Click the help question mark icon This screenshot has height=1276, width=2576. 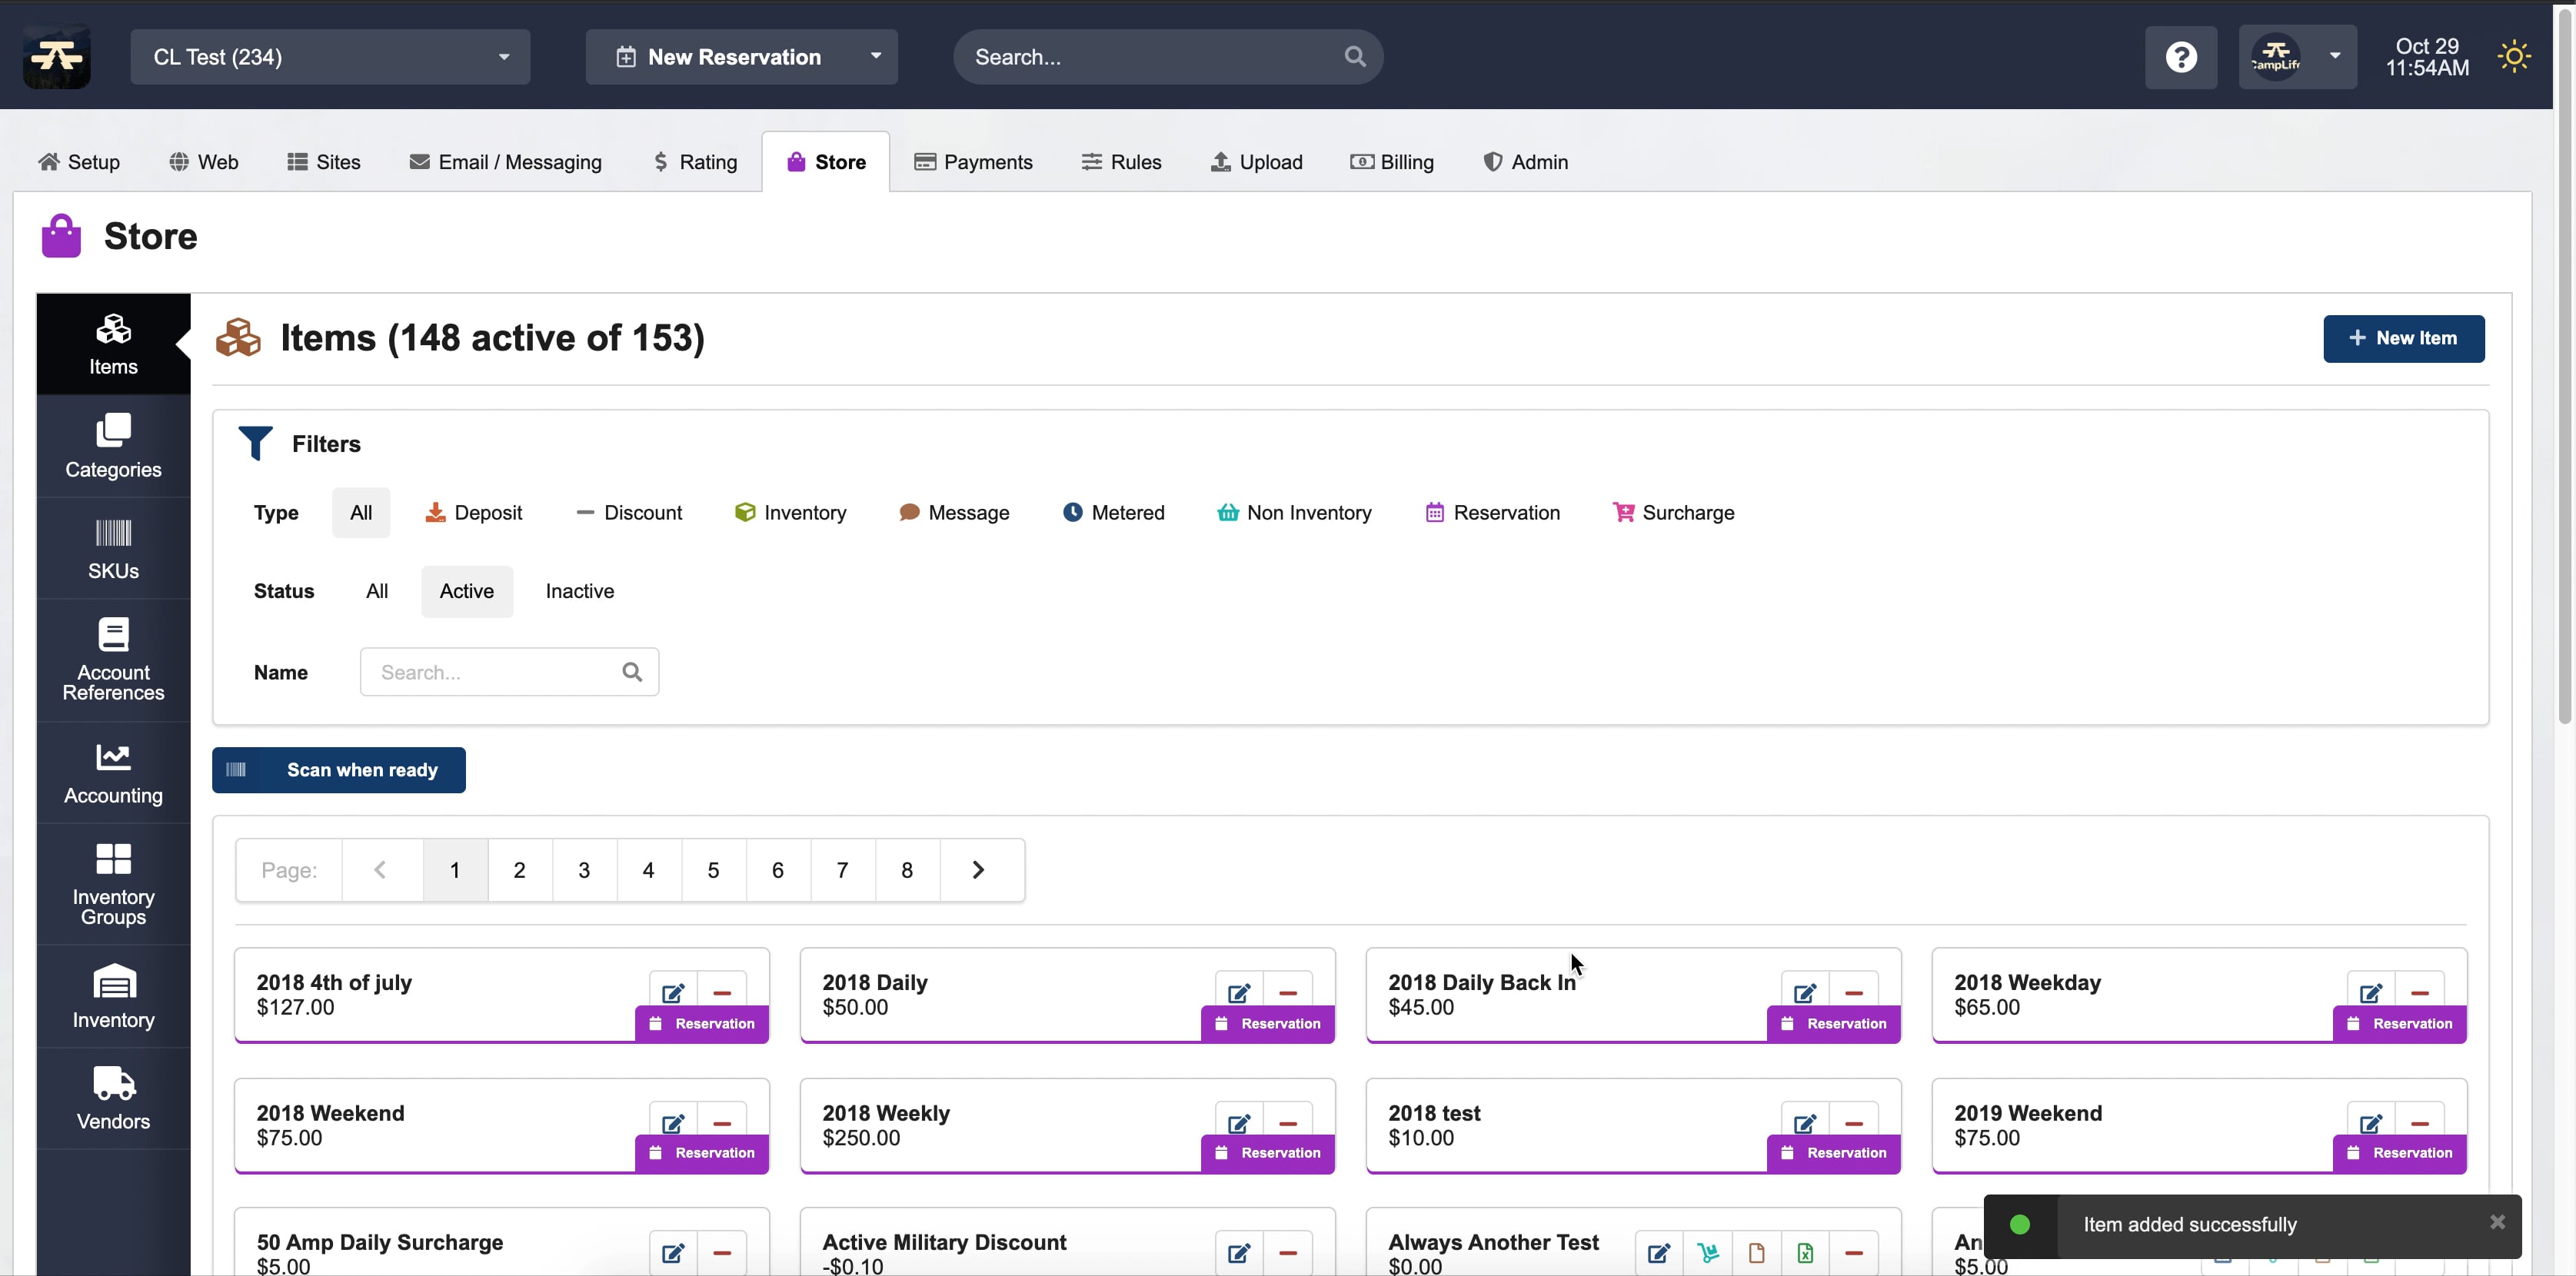click(x=2181, y=57)
